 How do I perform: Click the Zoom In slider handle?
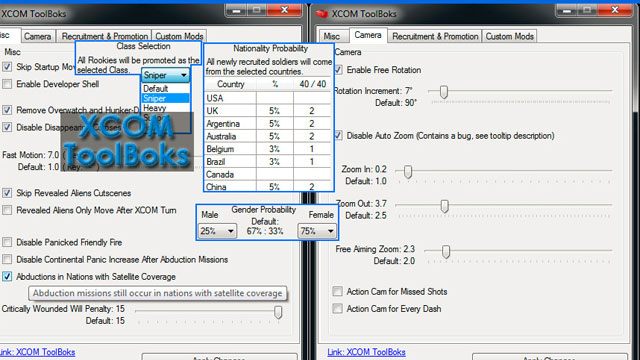(408, 171)
